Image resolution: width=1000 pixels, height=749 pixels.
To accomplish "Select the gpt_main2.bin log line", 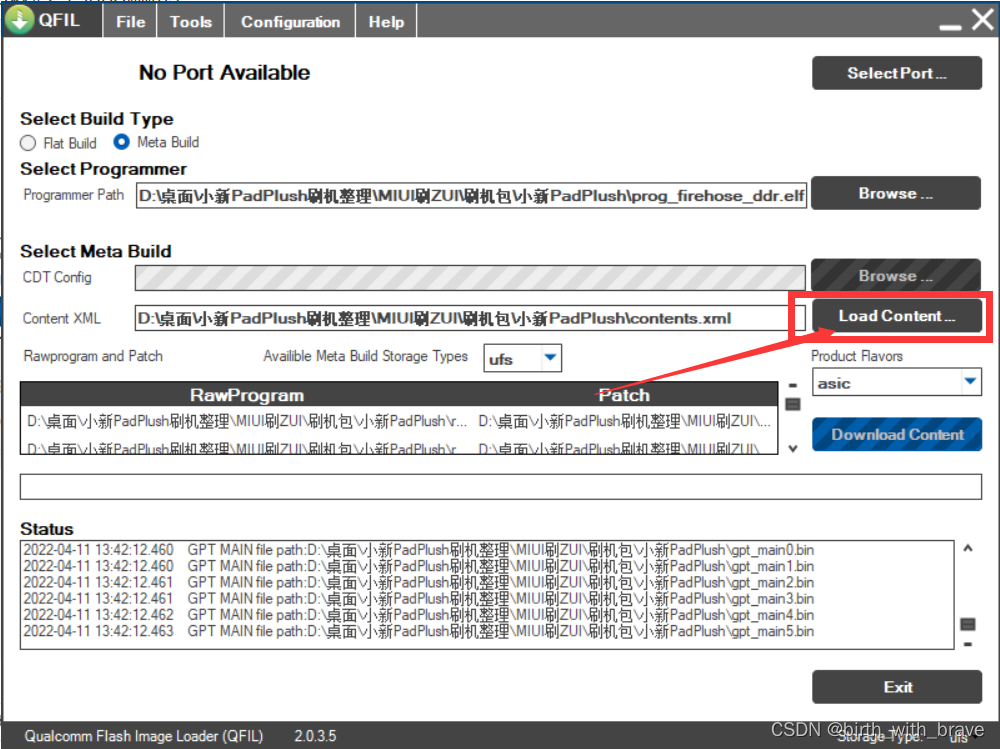I will coord(418,582).
